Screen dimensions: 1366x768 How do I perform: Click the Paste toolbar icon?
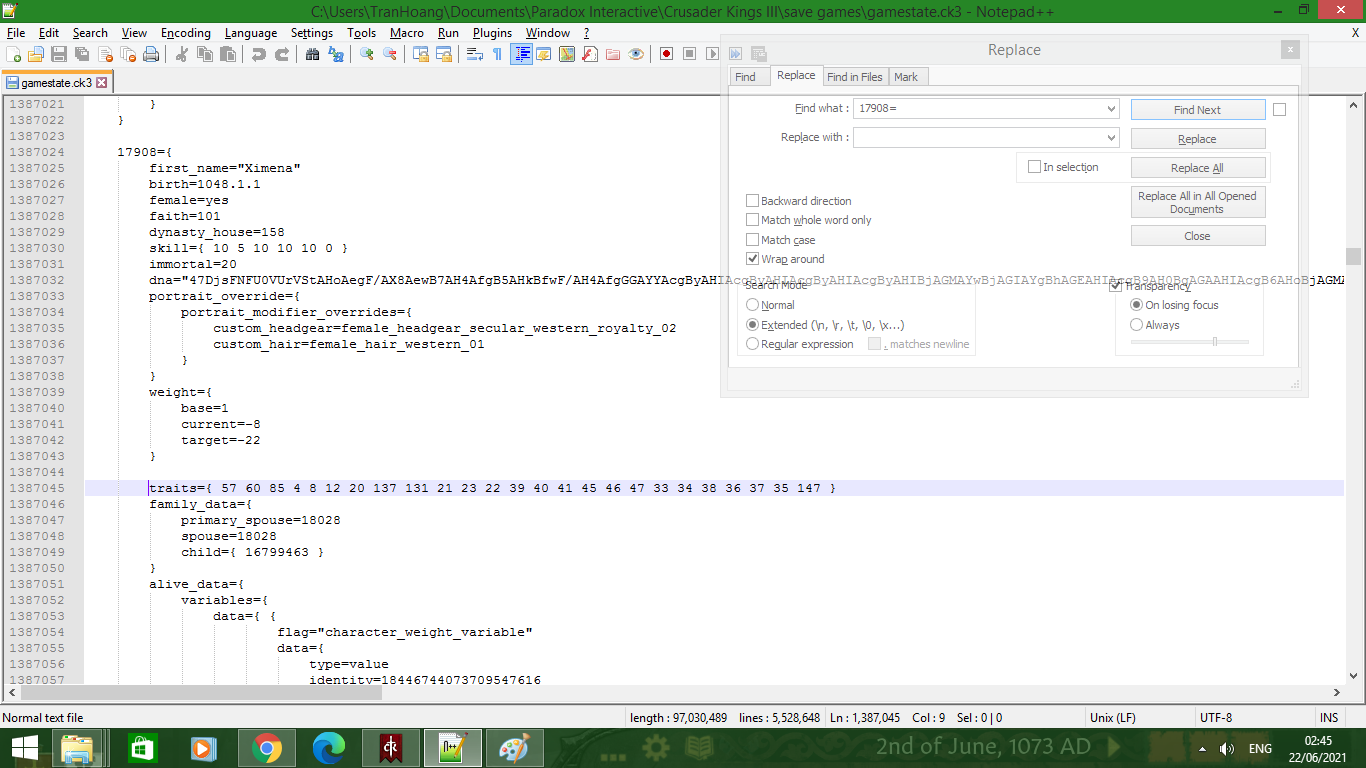pos(228,54)
